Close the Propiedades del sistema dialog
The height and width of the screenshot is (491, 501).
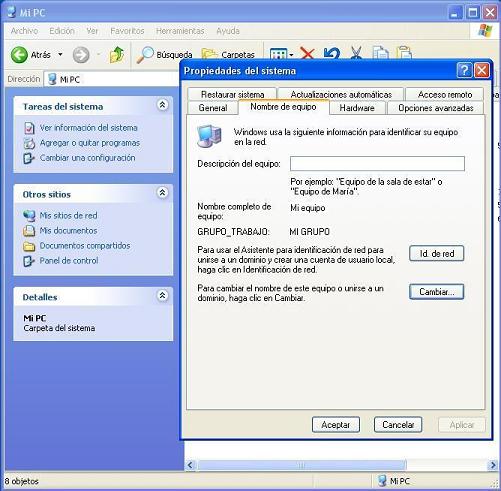(482, 70)
